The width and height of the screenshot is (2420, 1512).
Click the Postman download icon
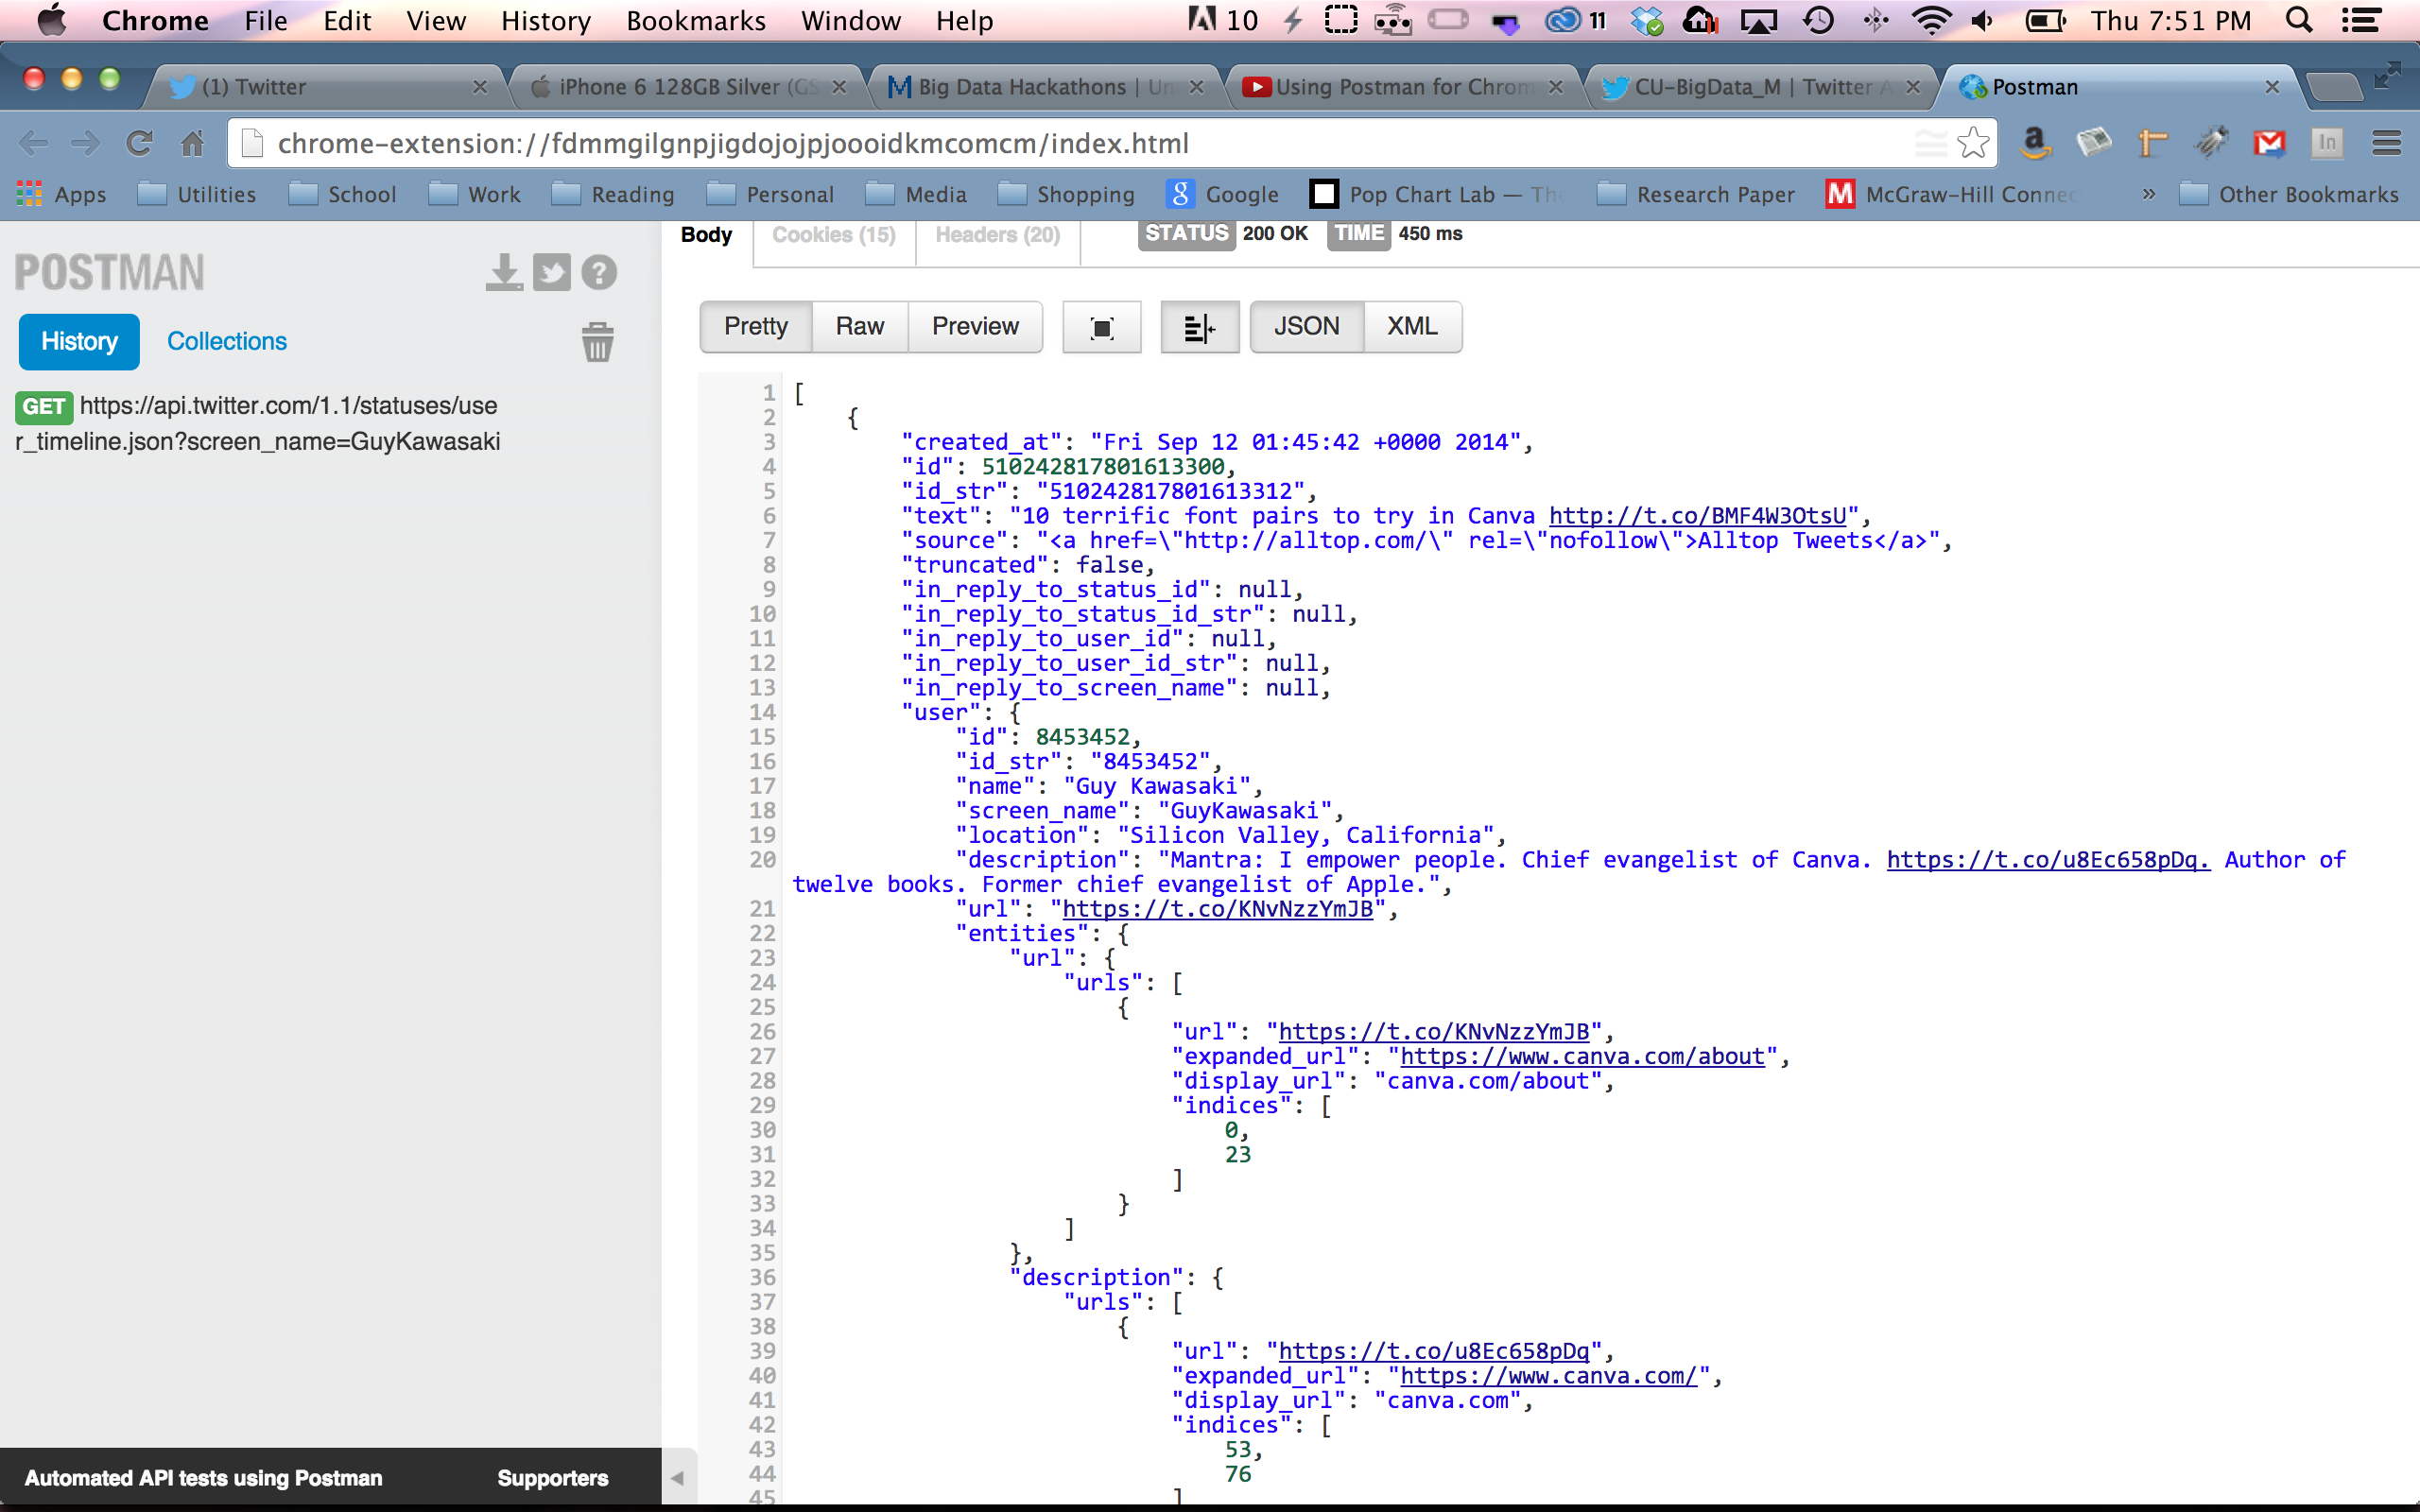[504, 272]
